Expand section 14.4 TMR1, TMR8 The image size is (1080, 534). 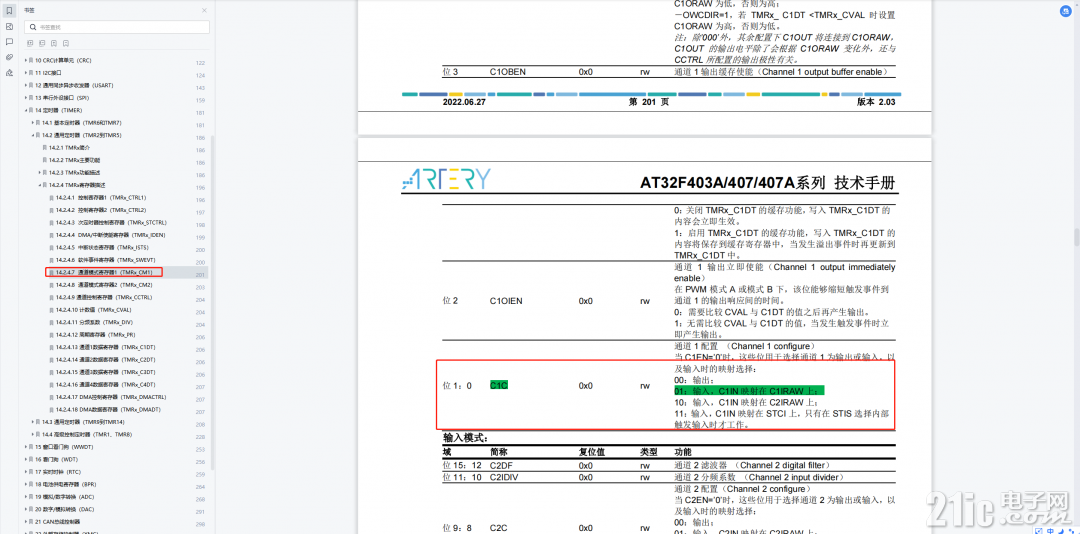(x=32, y=434)
